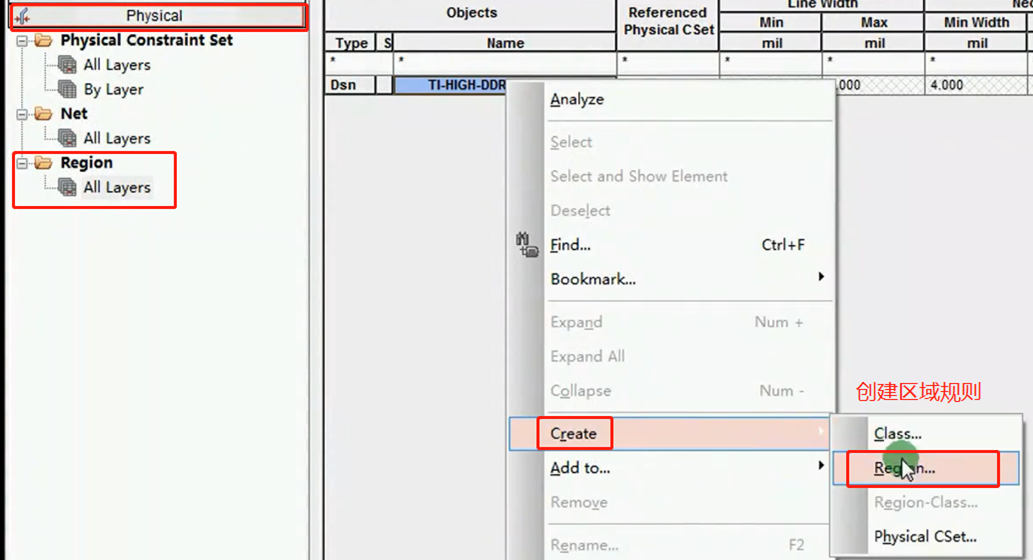The image size is (1033, 560).
Task: Click the Physical domain icon in header
Action: coord(22,16)
